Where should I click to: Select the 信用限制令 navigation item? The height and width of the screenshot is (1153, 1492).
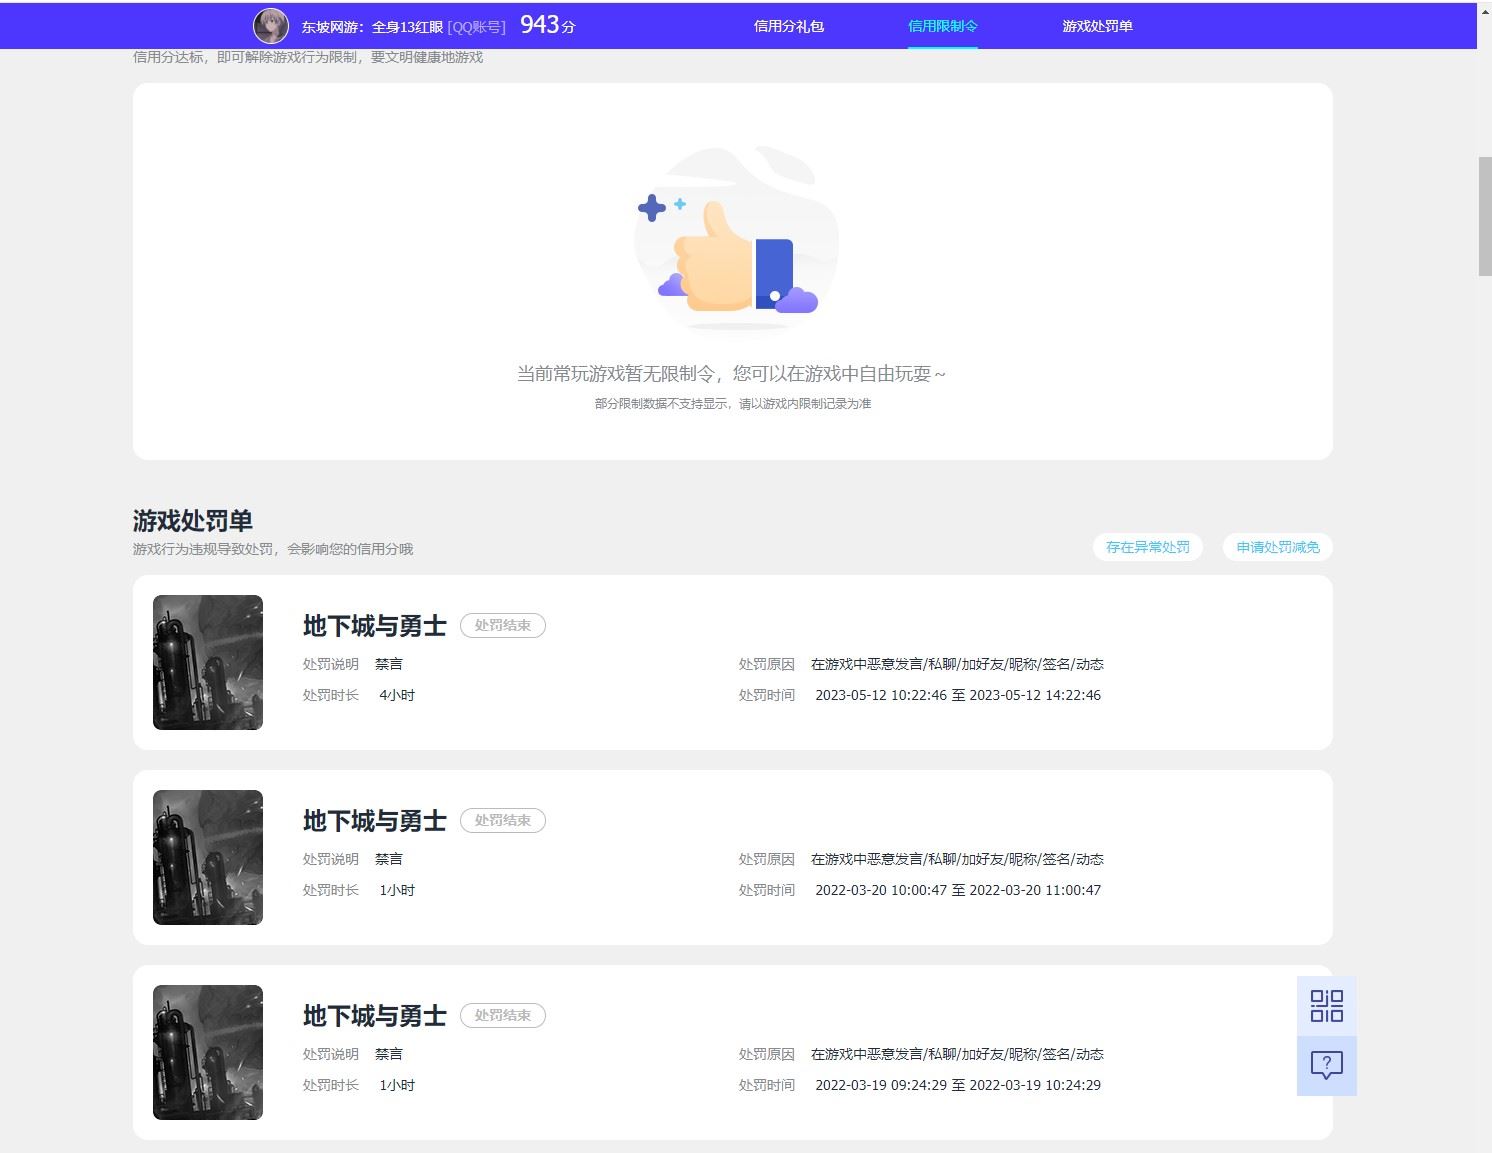click(x=942, y=26)
